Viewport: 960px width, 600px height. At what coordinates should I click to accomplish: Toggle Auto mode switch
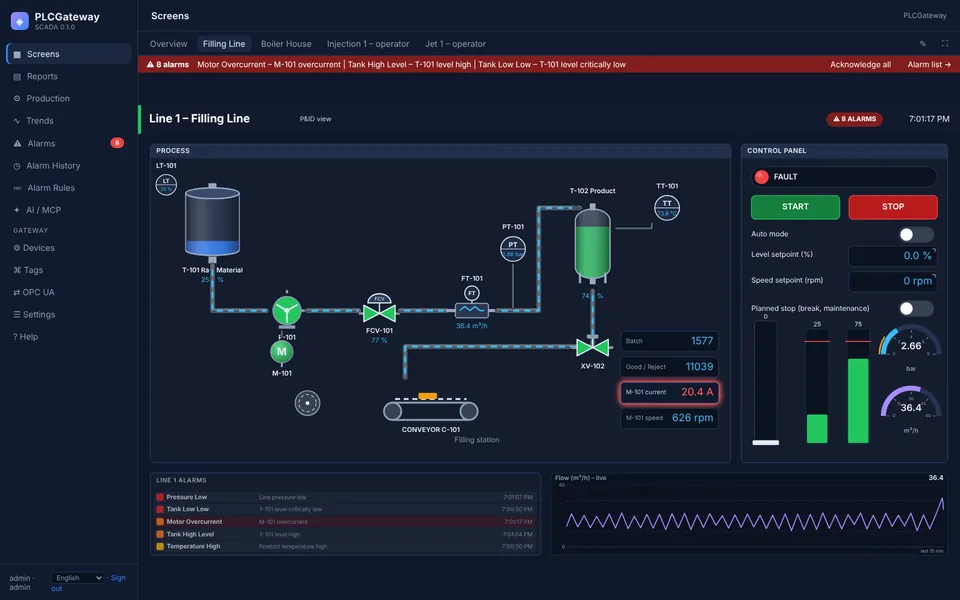point(915,234)
